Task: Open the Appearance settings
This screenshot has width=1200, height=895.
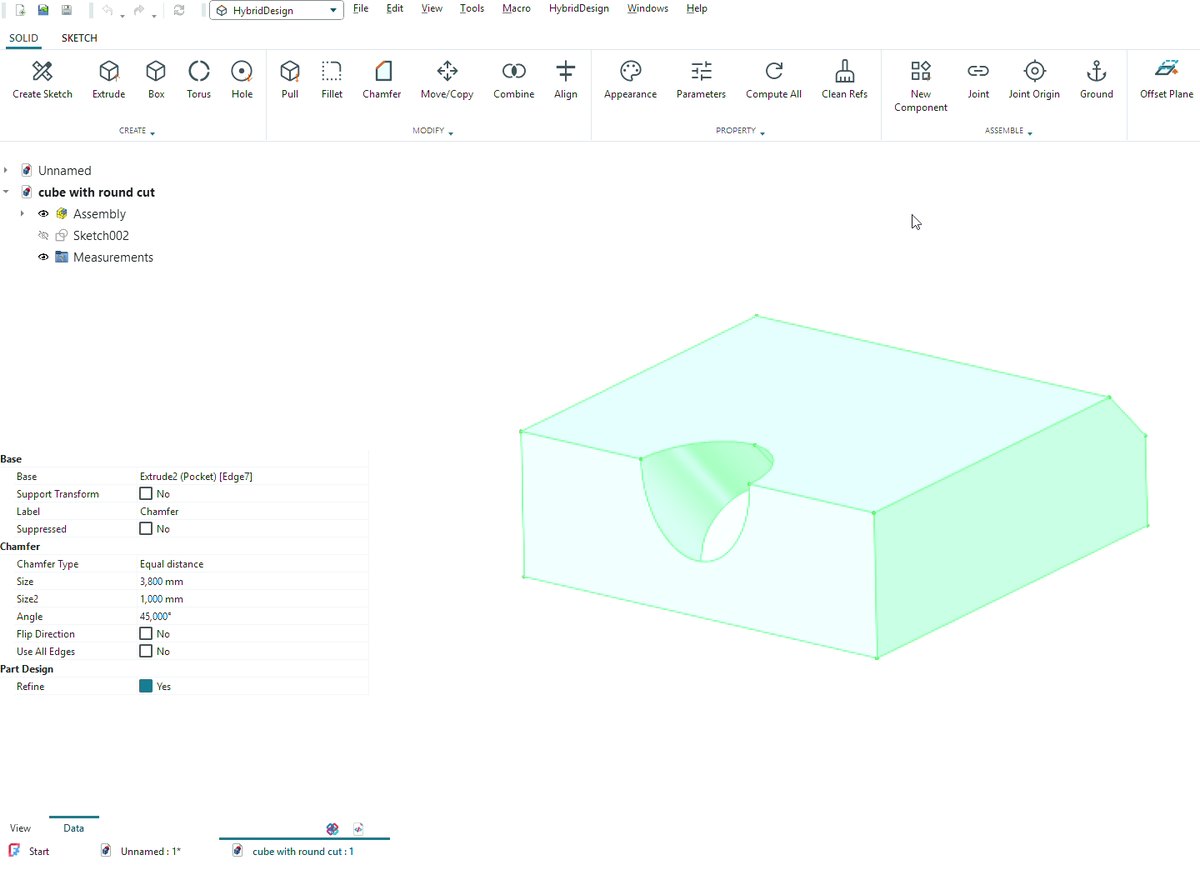Action: 630,80
